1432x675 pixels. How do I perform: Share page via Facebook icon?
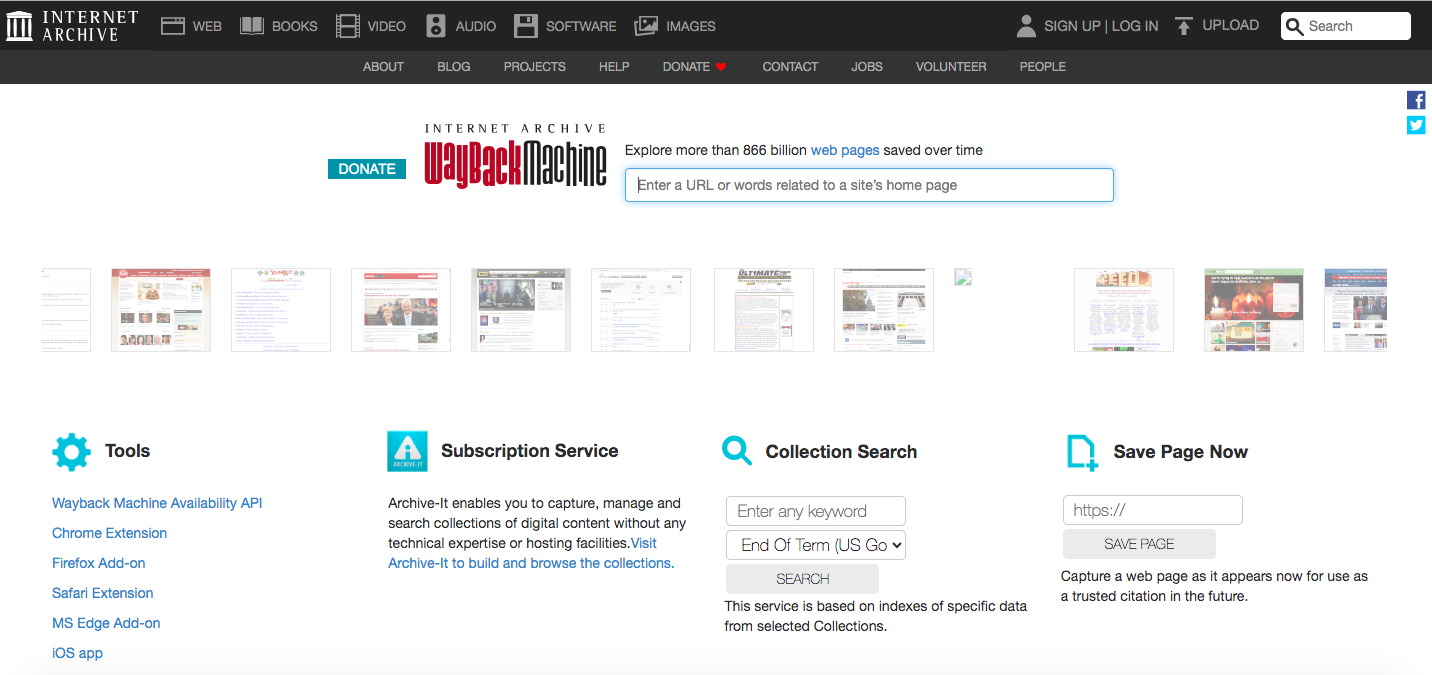[x=1416, y=100]
